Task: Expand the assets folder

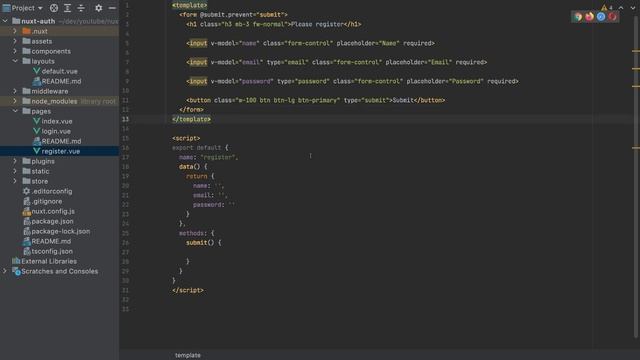Action: tap(15, 41)
